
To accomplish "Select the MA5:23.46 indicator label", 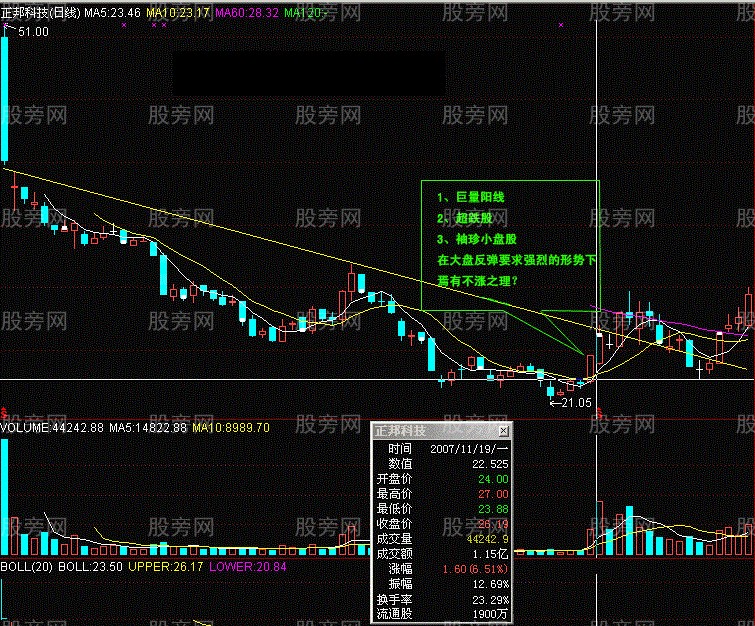I will (x=113, y=13).
